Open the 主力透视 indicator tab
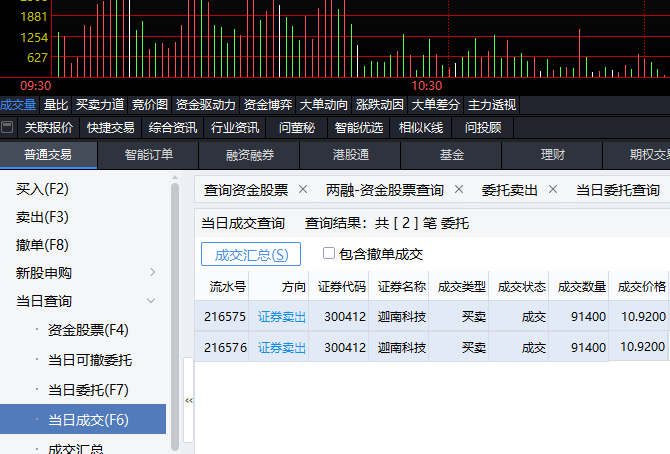Screen dimensions: 670x454 click(492, 105)
